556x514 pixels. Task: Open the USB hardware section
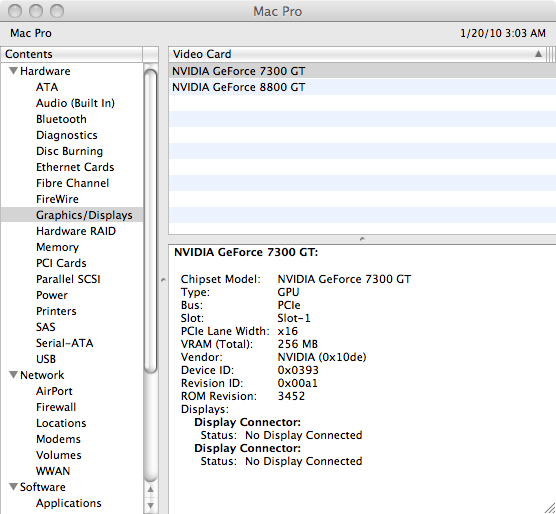click(46, 359)
